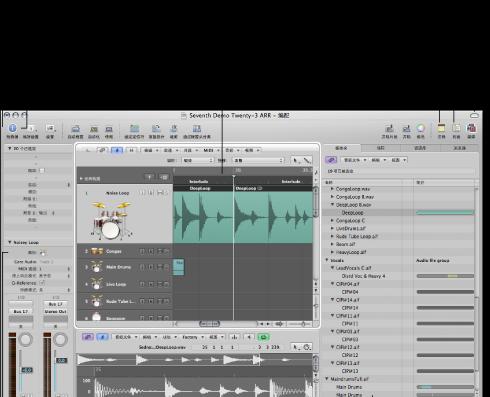
Task: Collapse DeepLoop B.wav in the Bin
Action: click(x=332, y=205)
